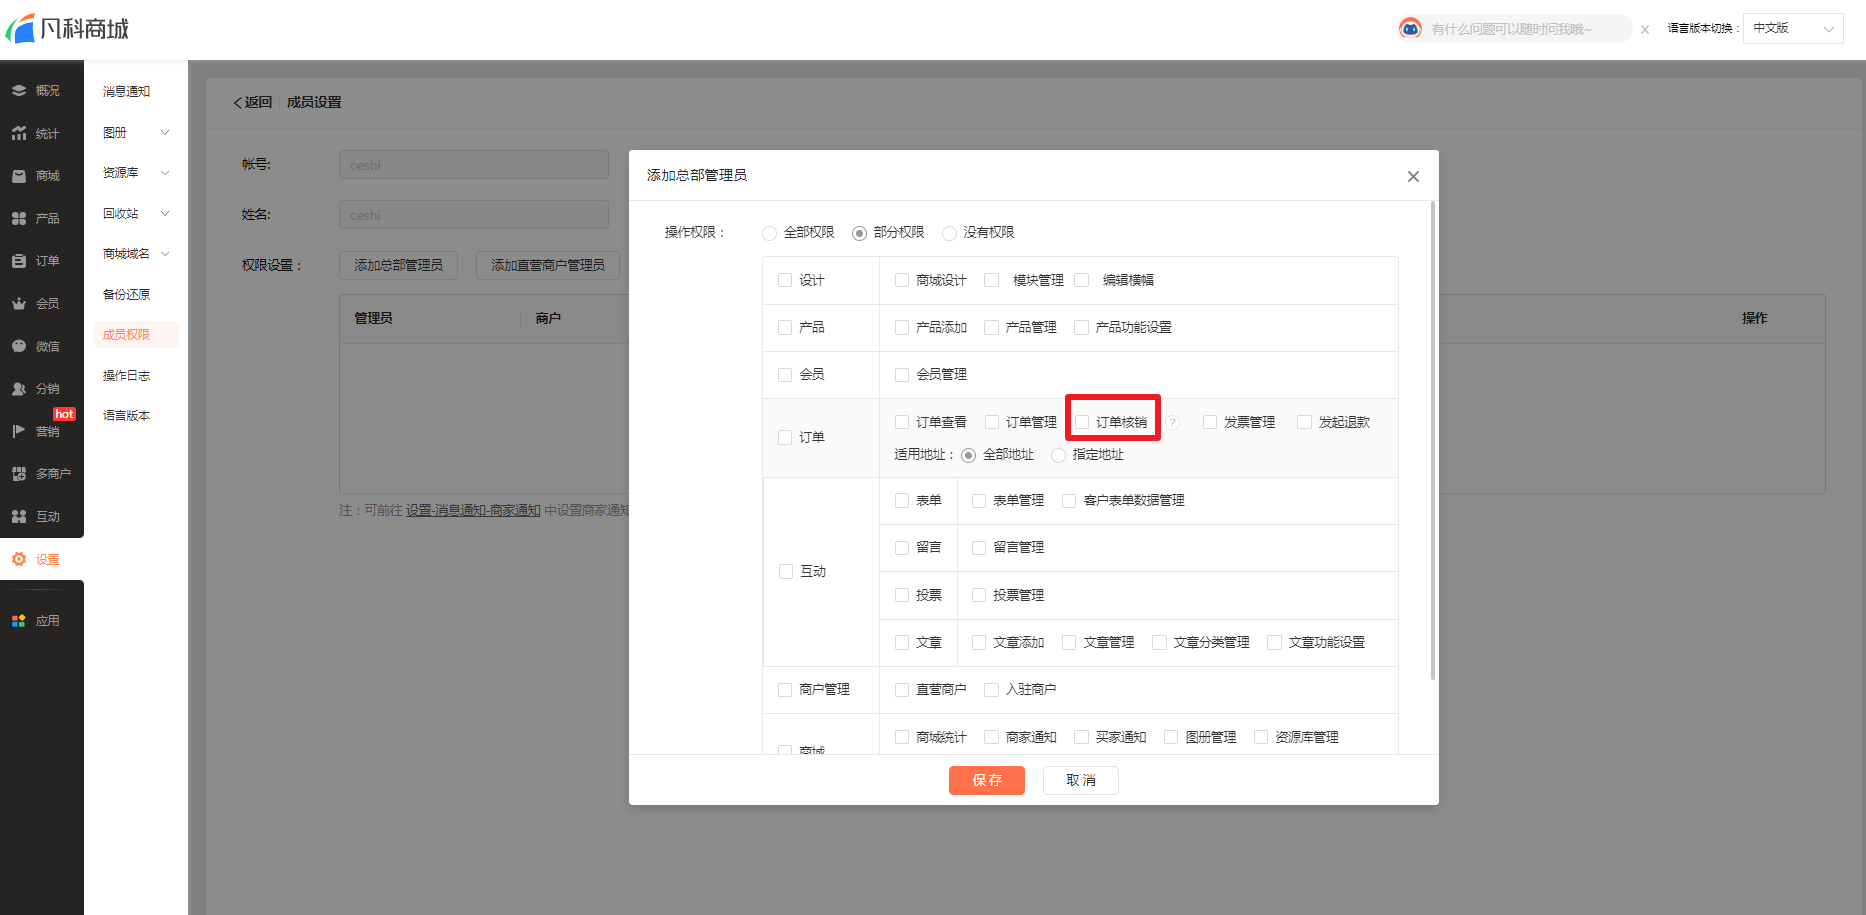Open the 操作日志 menu item

(x=127, y=375)
